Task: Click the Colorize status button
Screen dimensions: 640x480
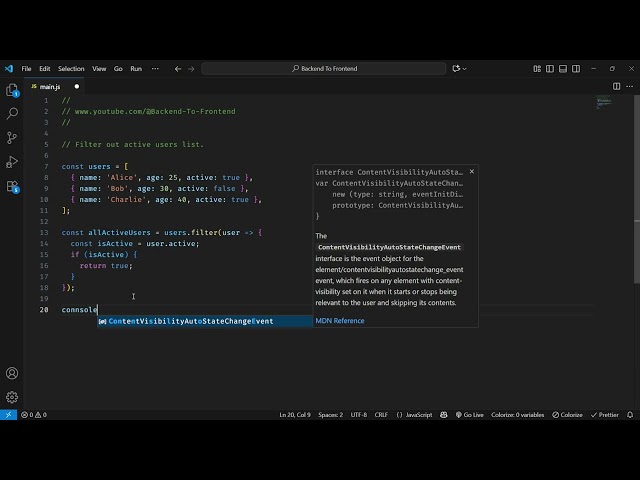Action: click(567, 415)
